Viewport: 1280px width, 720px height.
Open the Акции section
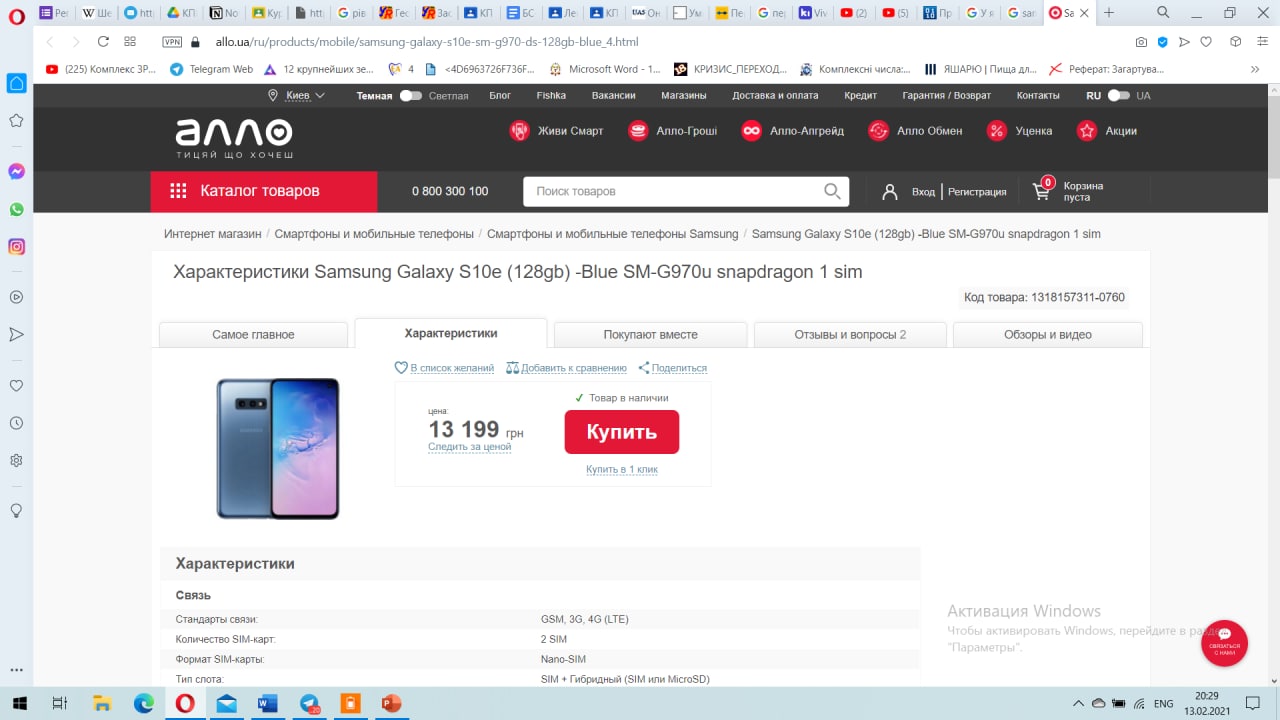pos(1106,131)
